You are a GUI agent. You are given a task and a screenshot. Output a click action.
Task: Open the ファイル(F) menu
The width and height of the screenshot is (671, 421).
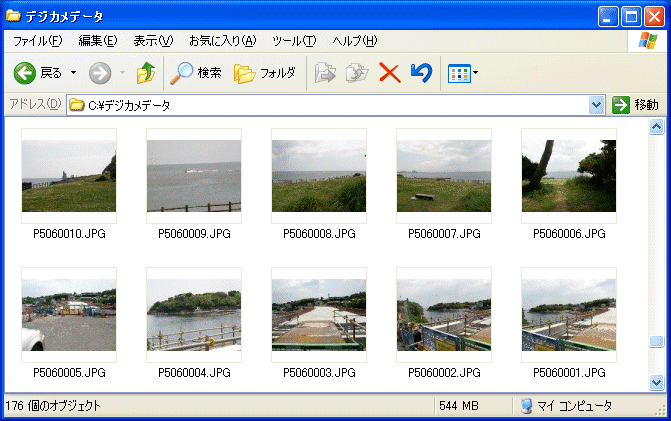pyautogui.click(x=38, y=41)
